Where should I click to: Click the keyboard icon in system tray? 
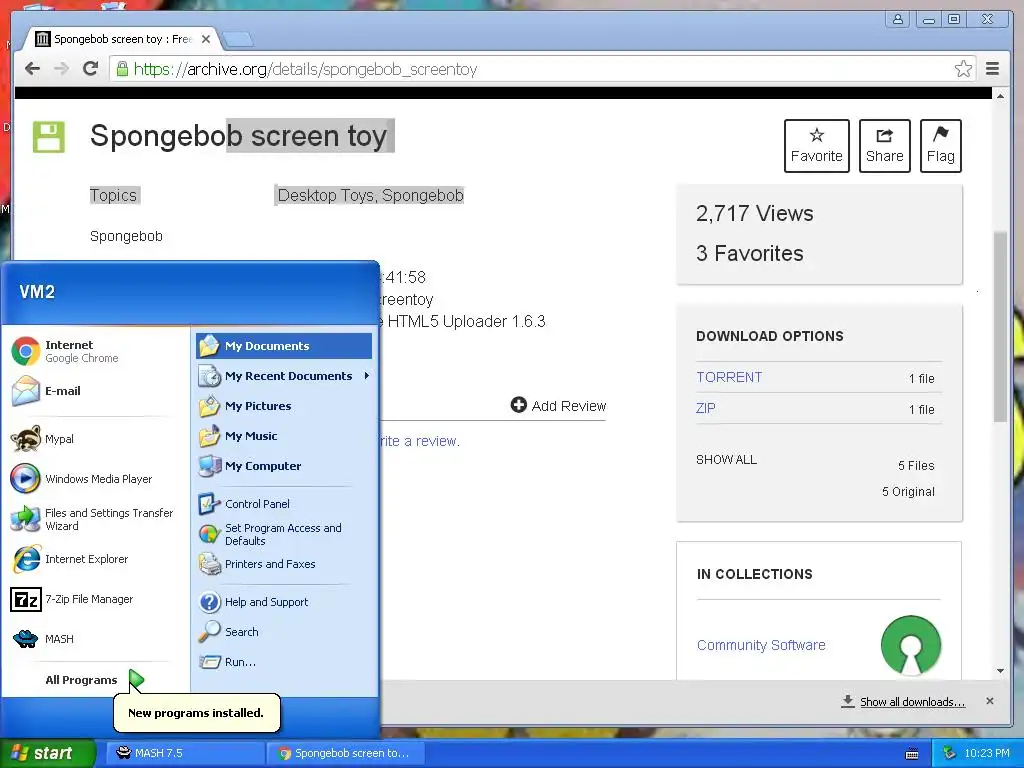[912, 754]
